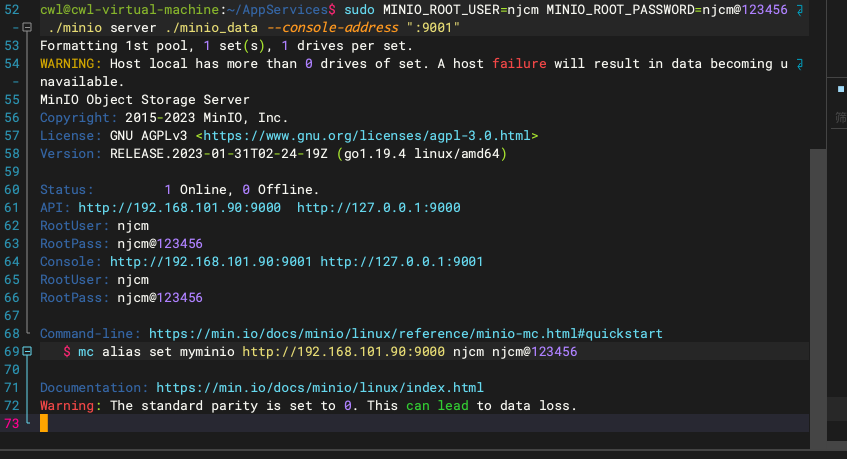This screenshot has height=459, width=847.
Task: Open the API URL http://127.0.0.1:9000
Action: coord(379,207)
